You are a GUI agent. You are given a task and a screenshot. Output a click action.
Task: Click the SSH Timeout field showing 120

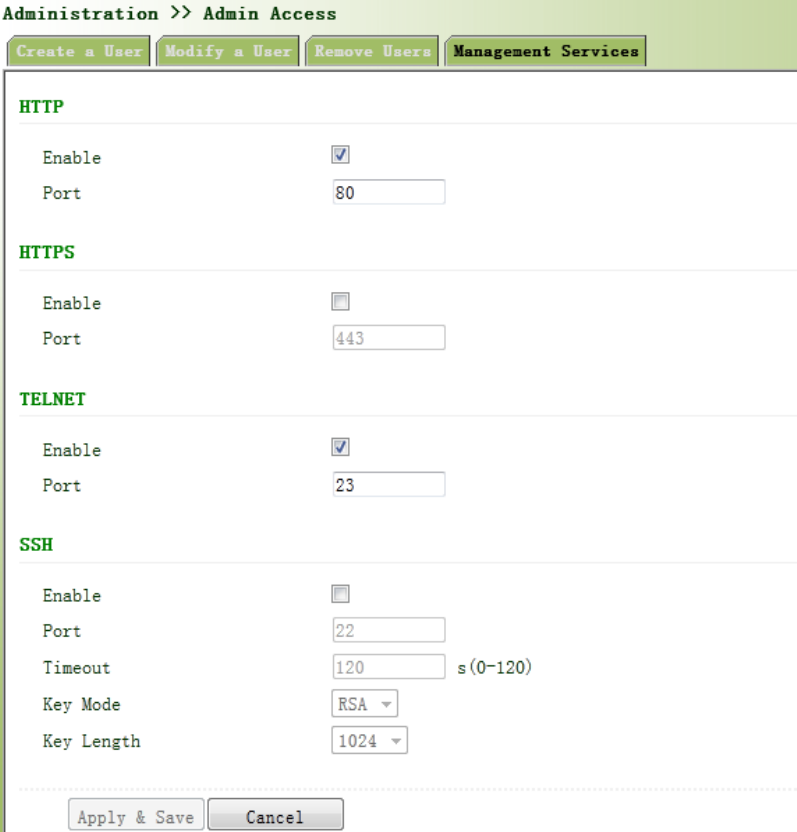click(388, 667)
